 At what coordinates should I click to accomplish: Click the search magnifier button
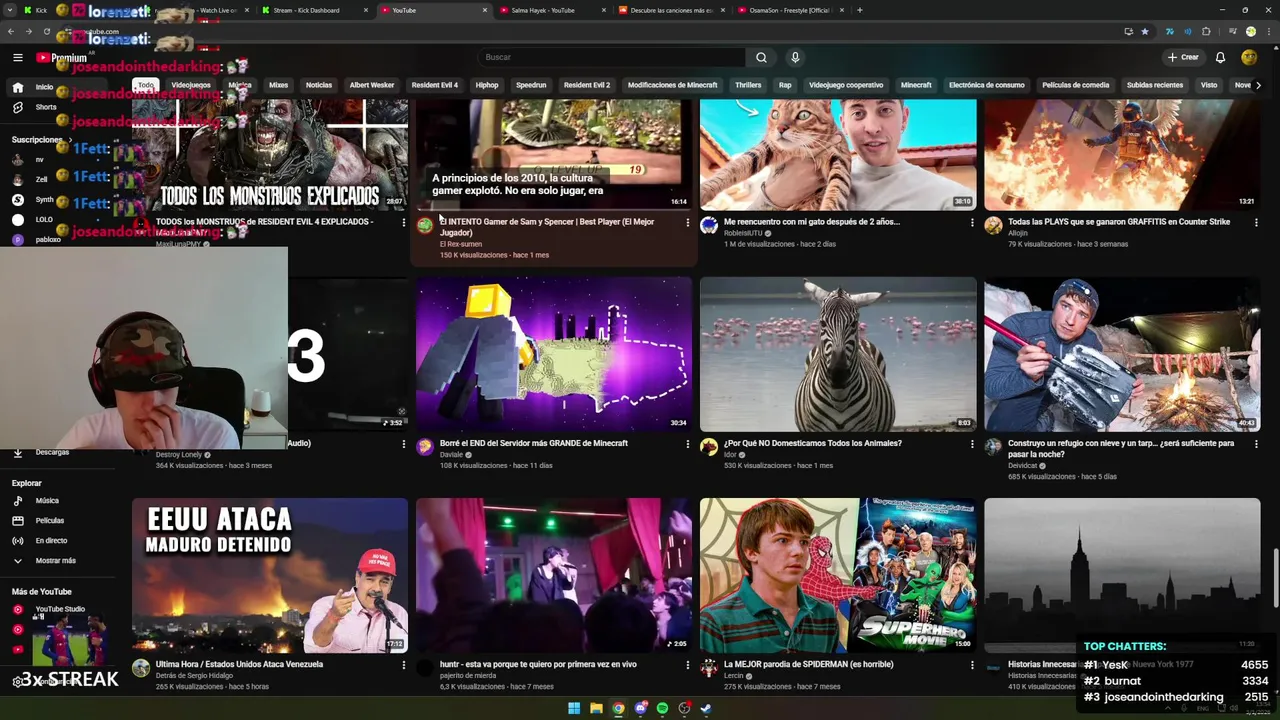tap(761, 57)
